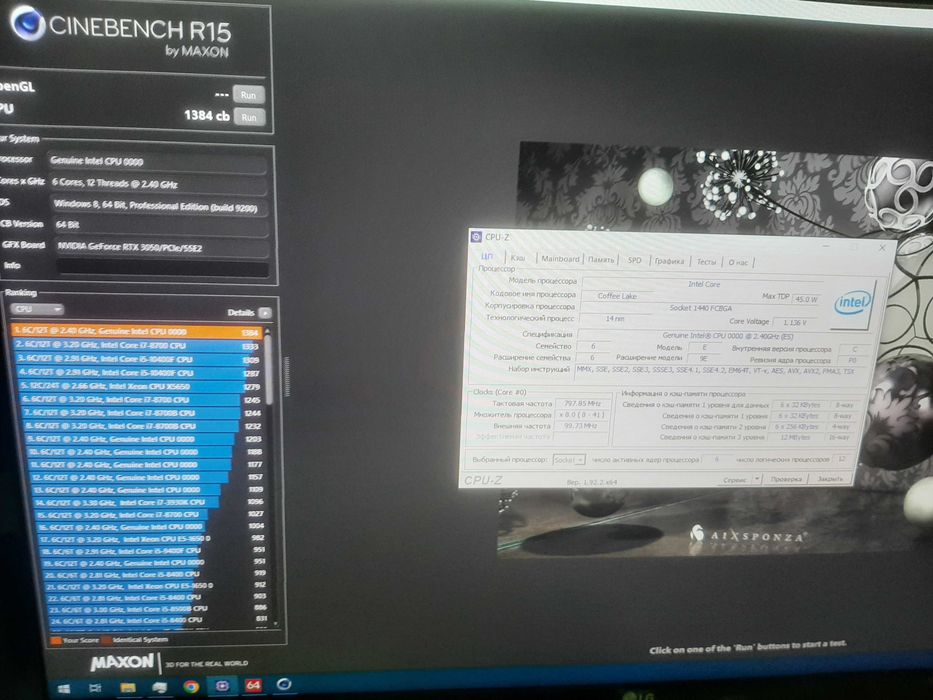Select the Графика tab in CPU-Z
Image resolution: width=933 pixels, height=700 pixels.
point(669,261)
